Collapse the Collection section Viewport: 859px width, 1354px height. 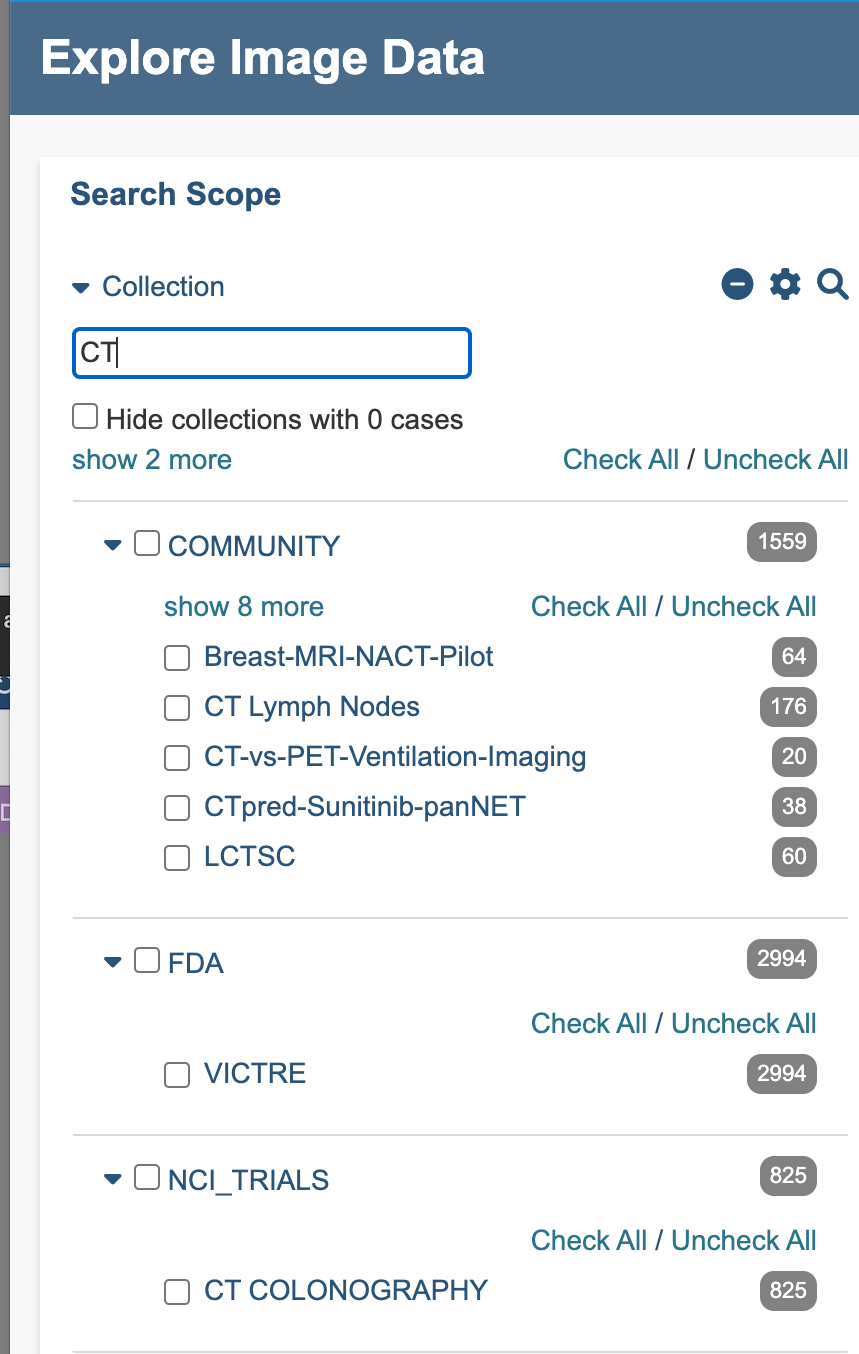81,286
